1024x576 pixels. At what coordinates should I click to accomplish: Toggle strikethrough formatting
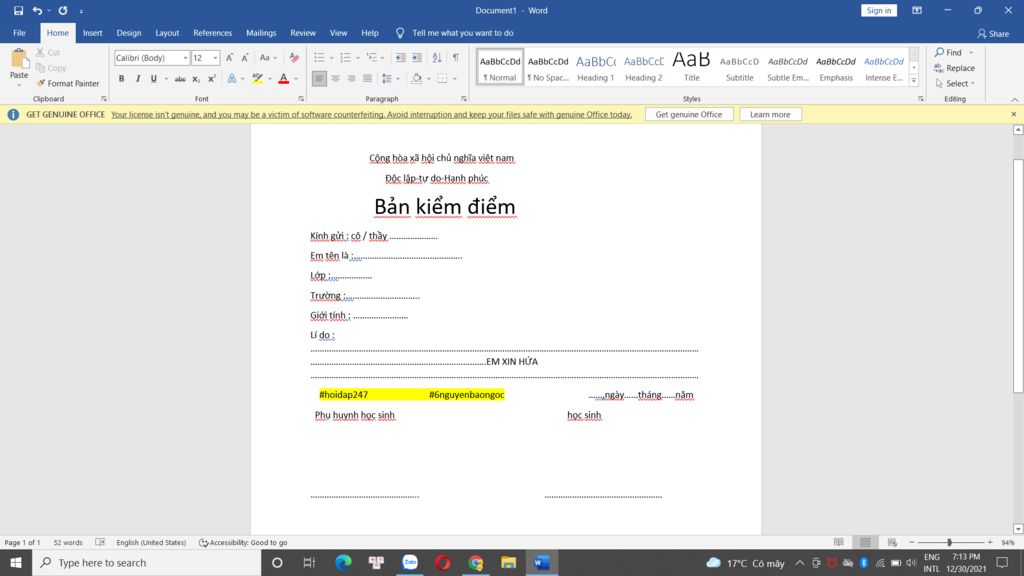click(x=180, y=79)
